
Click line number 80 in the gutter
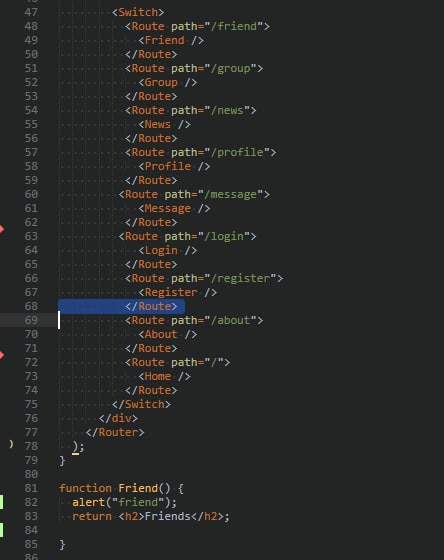31,474
